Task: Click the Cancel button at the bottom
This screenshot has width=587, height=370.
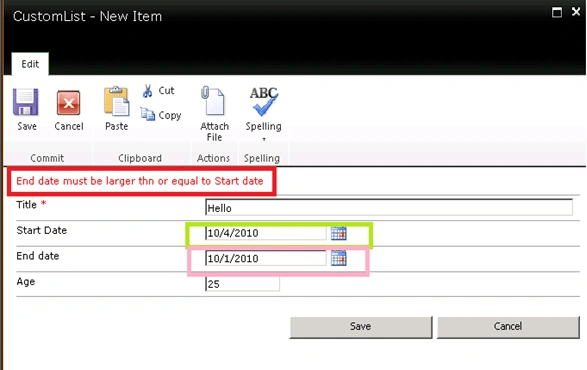Action: pyautogui.click(x=508, y=327)
